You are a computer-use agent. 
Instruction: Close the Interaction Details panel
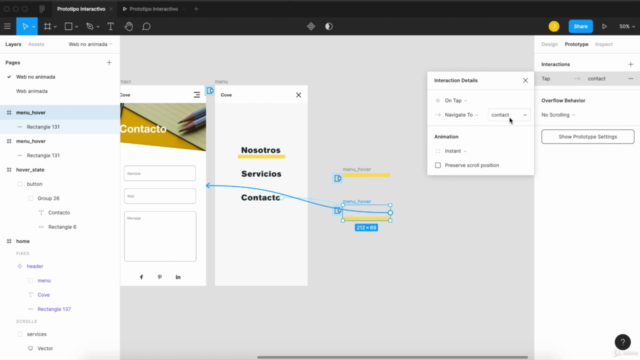click(x=525, y=80)
